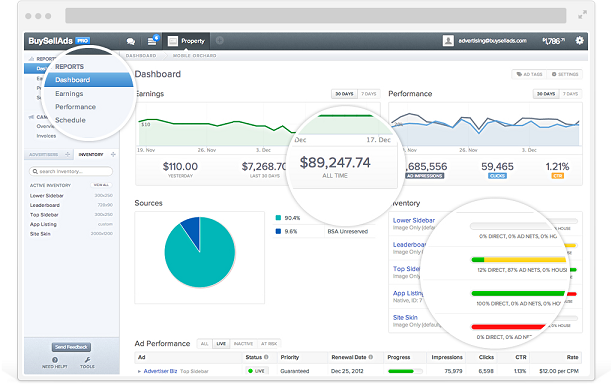Click the dashboard Settings button
Viewport: 612px width, 384px height.
[x=565, y=74]
